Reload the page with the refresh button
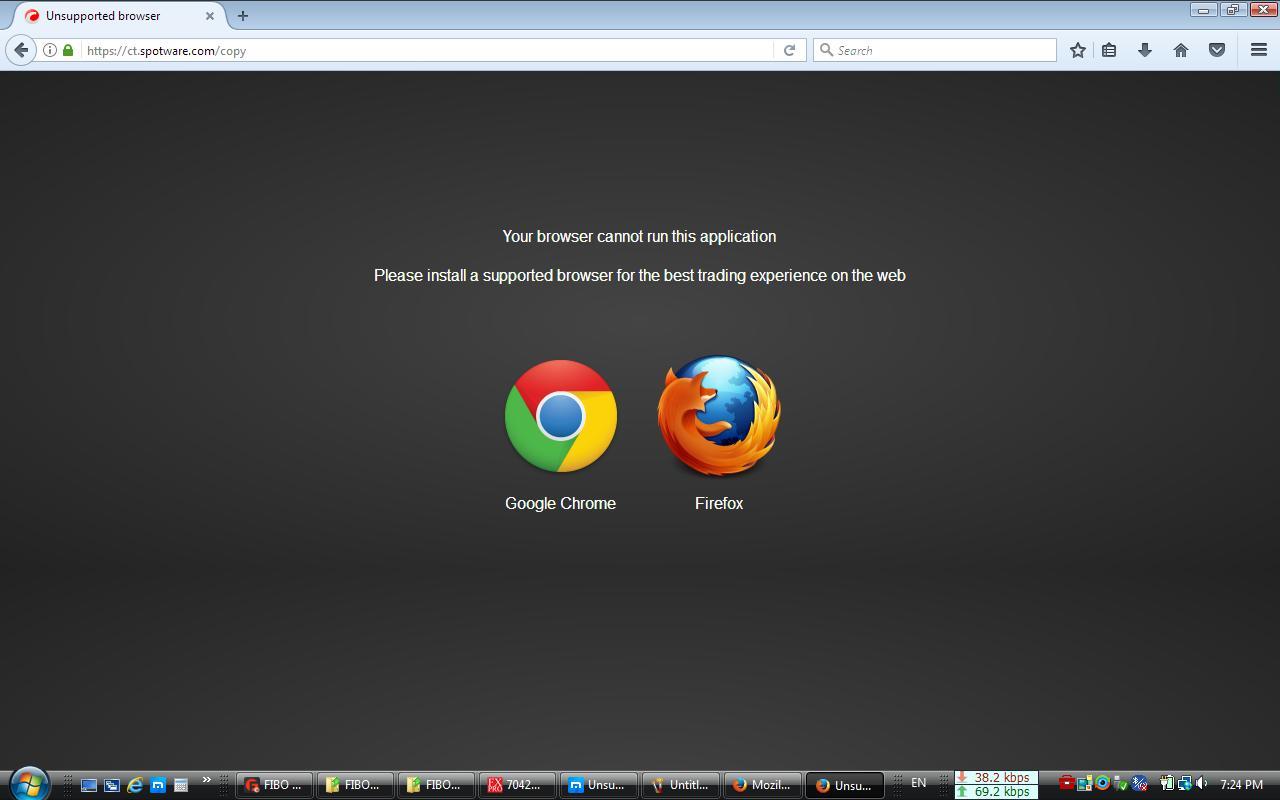1280x800 pixels. (789, 50)
